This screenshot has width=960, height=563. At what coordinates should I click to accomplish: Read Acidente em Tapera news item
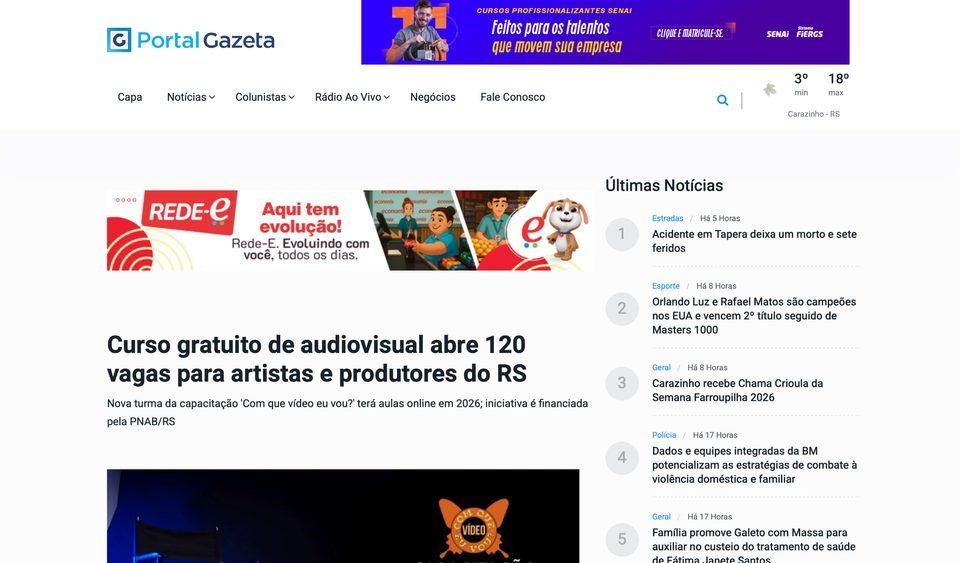(754, 241)
